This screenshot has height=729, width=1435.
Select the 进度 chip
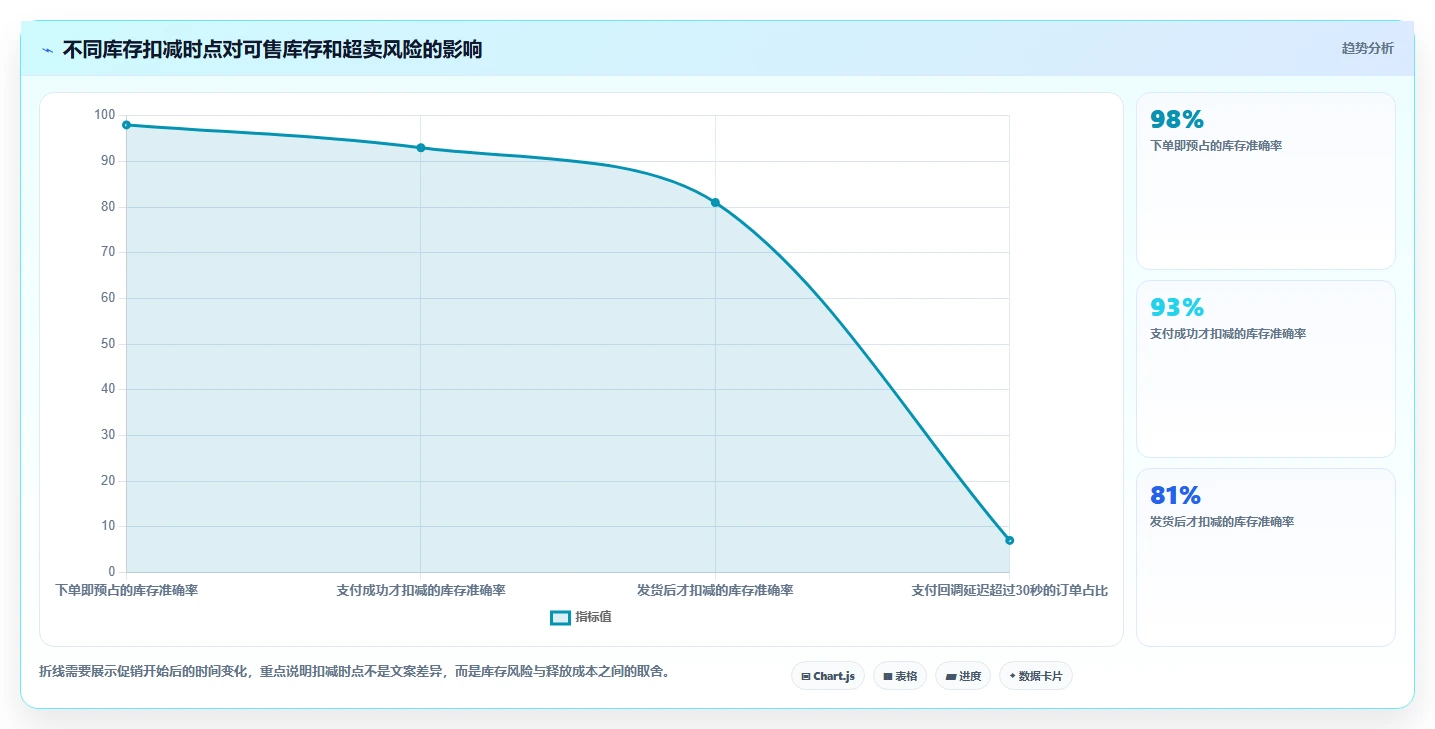(963, 676)
